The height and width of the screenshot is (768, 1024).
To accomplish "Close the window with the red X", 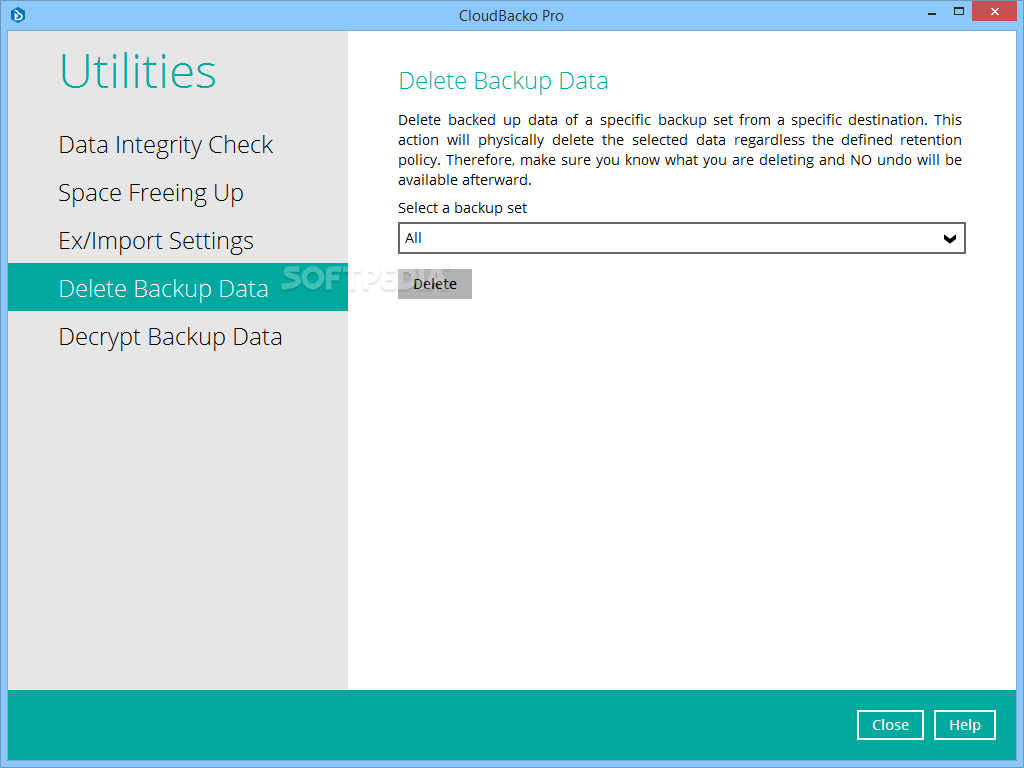I will pos(995,11).
